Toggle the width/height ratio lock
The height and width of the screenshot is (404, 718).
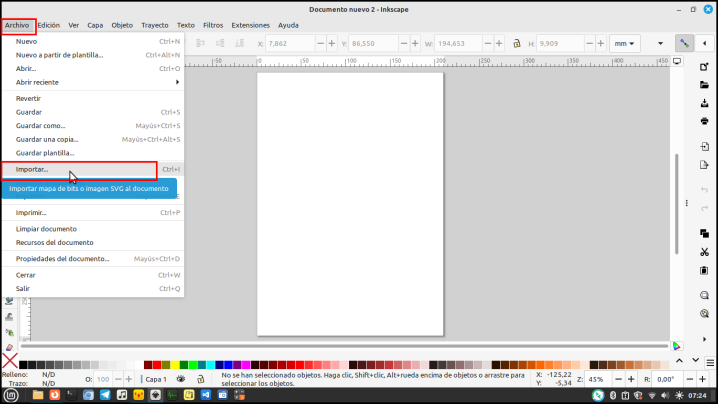[517, 44]
